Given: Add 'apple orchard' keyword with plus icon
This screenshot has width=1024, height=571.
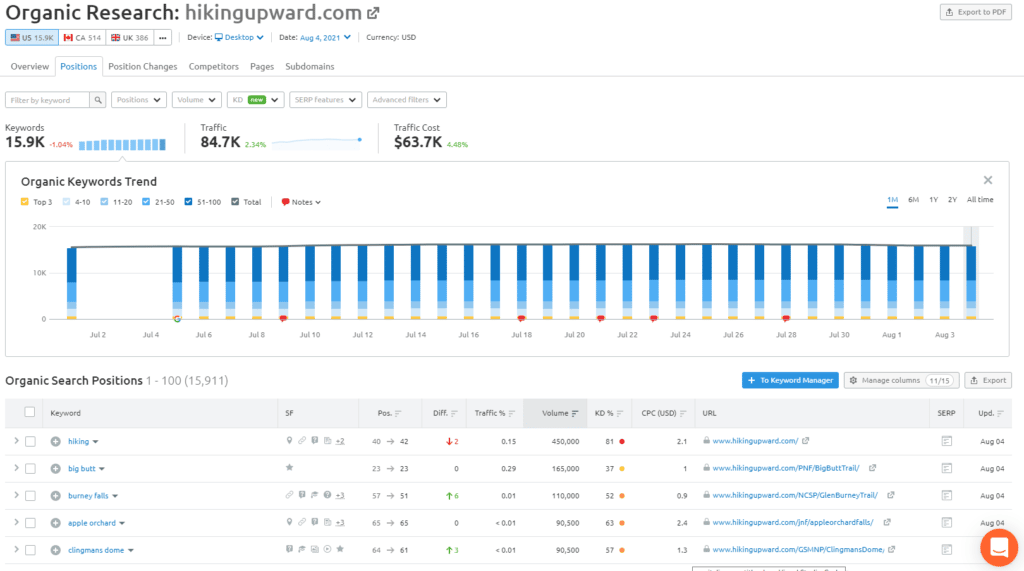Looking at the screenshot, I should click(56, 523).
